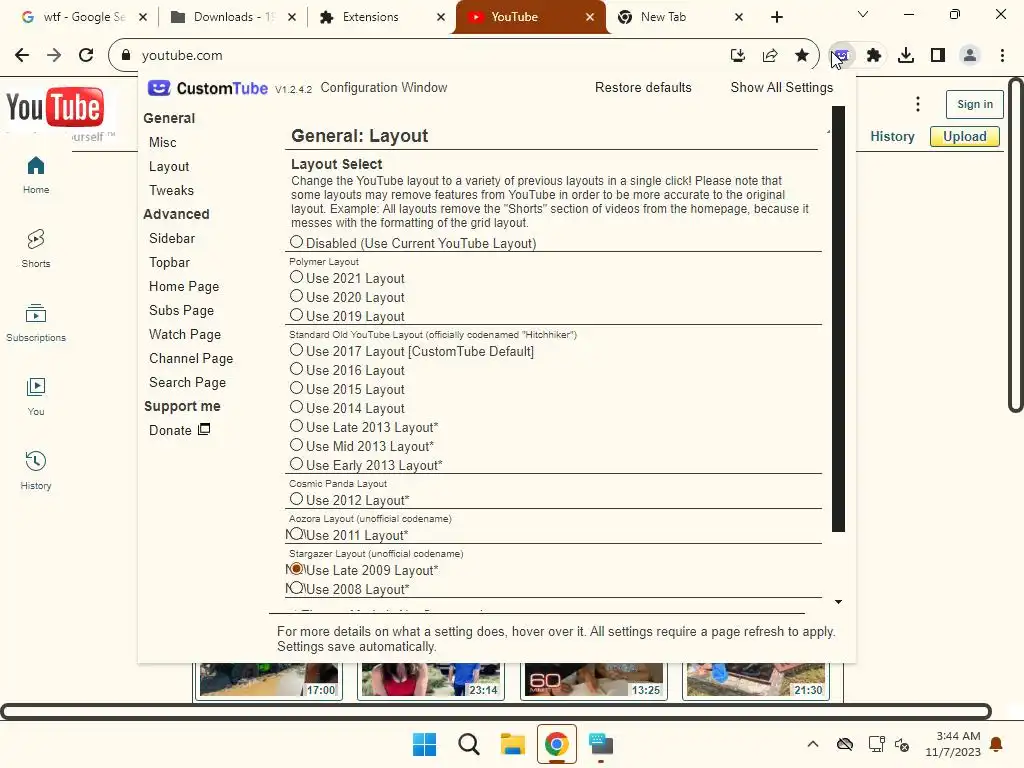Open the Chrome profile avatar
Image resolution: width=1024 pixels, height=768 pixels.
[x=970, y=56]
